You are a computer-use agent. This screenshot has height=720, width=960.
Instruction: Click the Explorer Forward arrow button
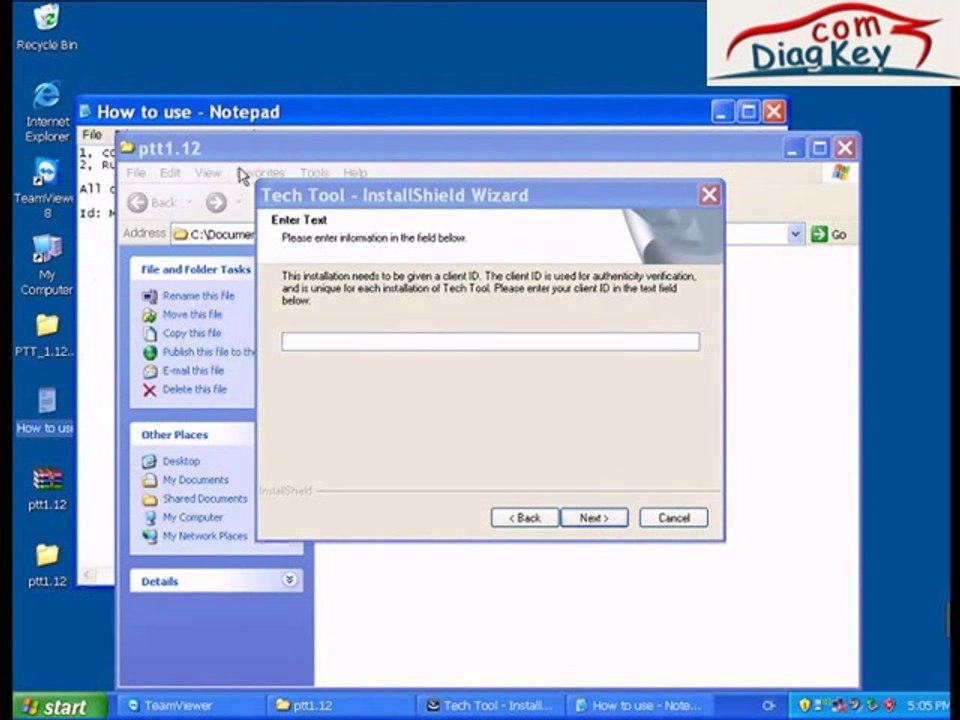[x=216, y=202]
